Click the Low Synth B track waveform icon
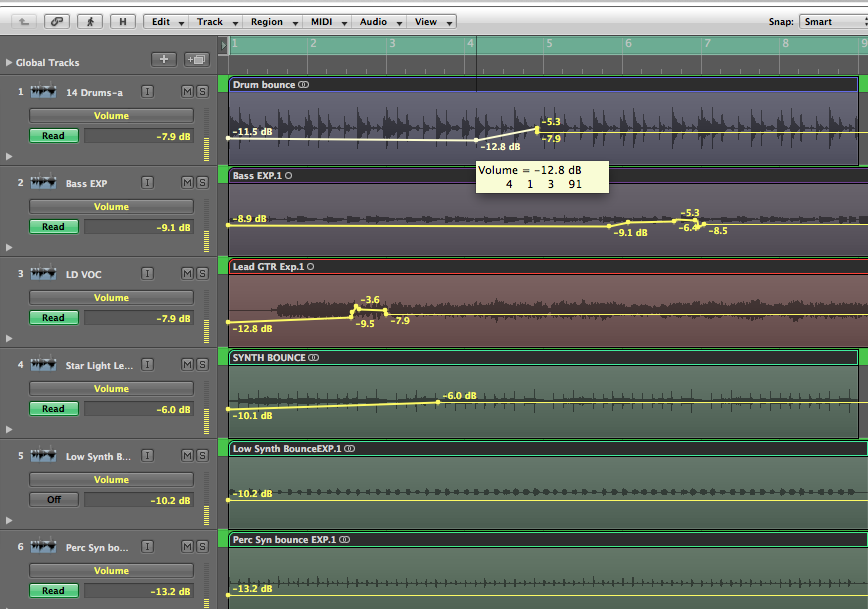The height and width of the screenshot is (609, 868). click(x=43, y=456)
